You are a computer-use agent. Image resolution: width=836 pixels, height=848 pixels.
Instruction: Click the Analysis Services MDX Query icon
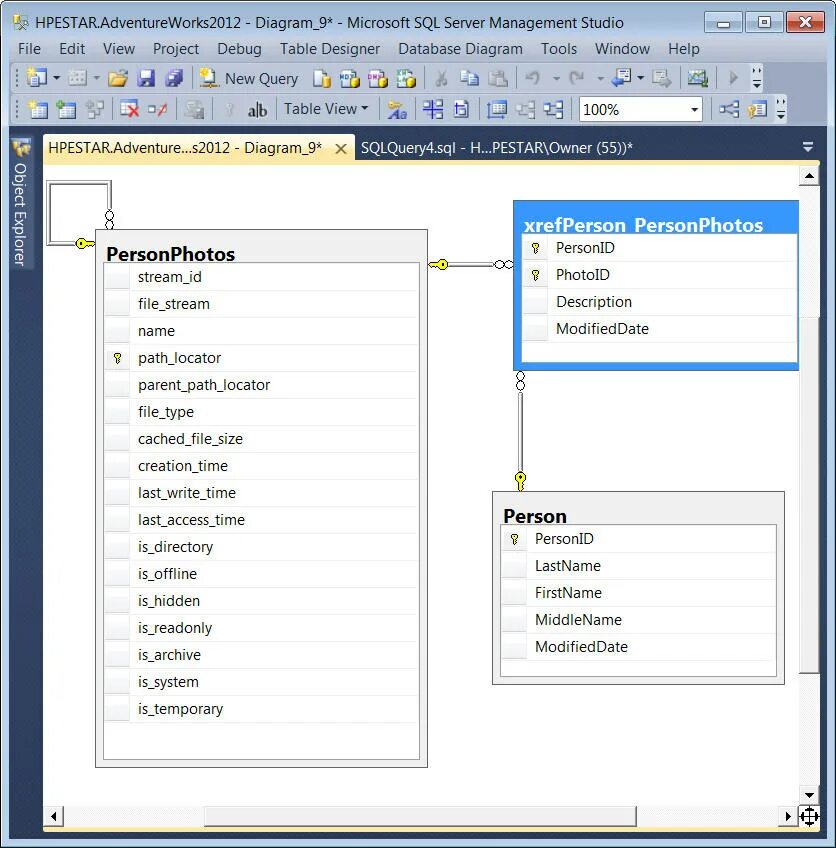pos(349,79)
